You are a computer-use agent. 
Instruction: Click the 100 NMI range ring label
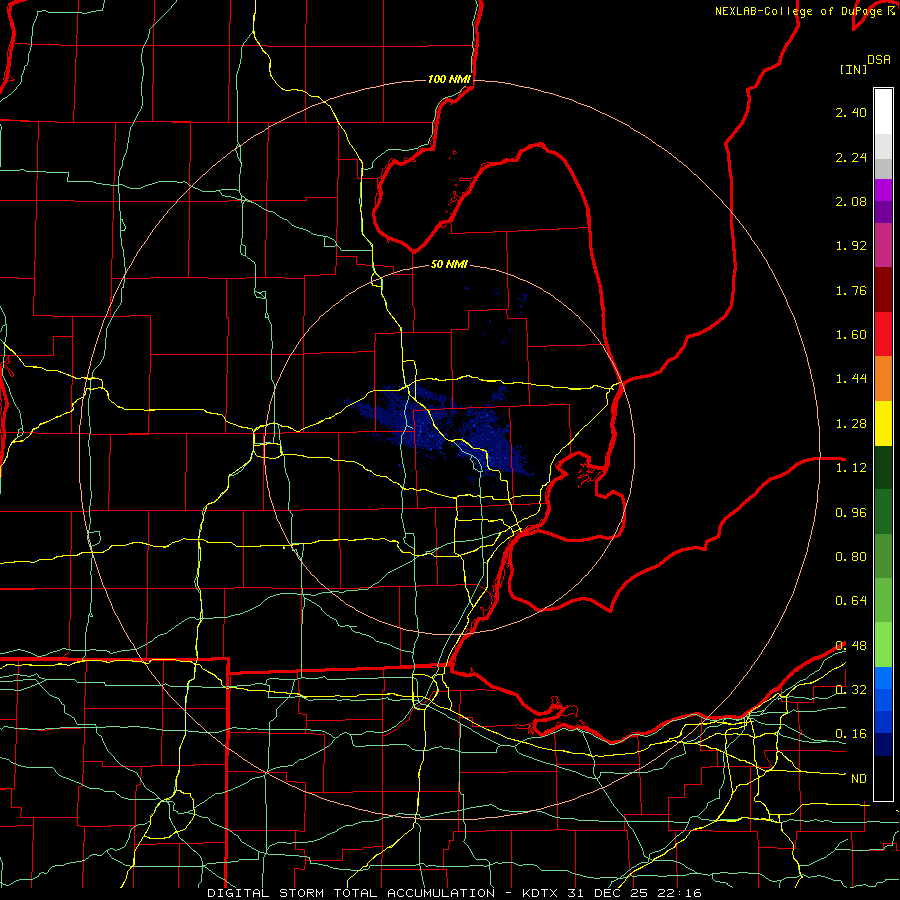[x=449, y=79]
